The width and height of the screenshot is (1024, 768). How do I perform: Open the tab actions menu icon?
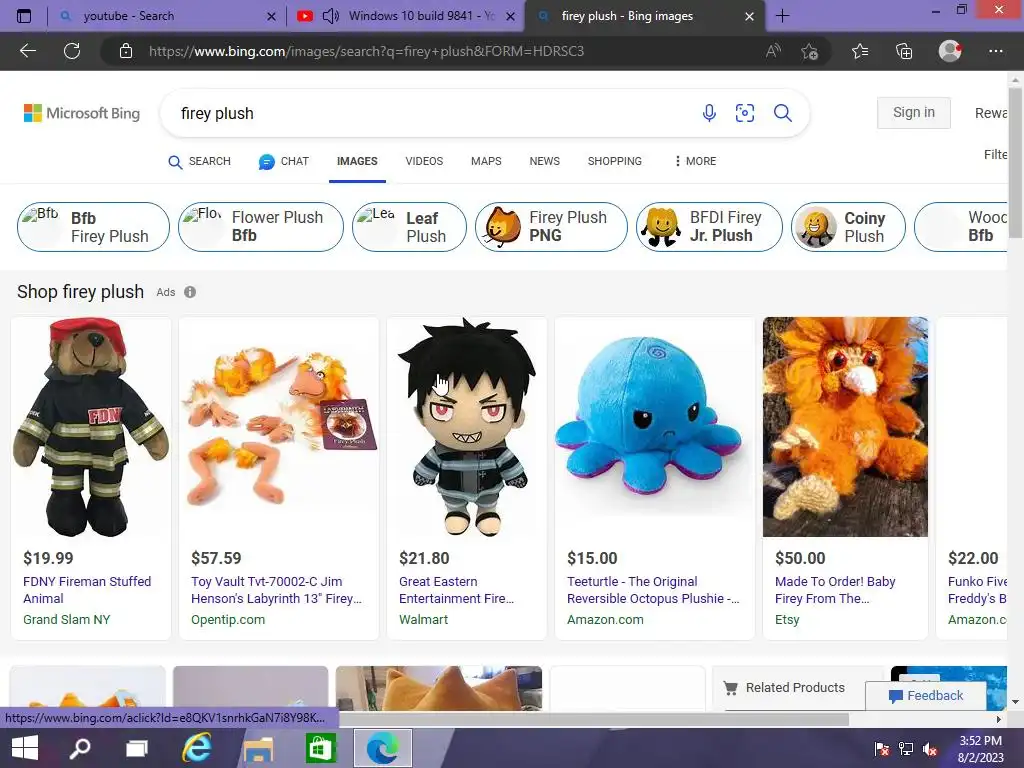pyautogui.click(x=24, y=16)
